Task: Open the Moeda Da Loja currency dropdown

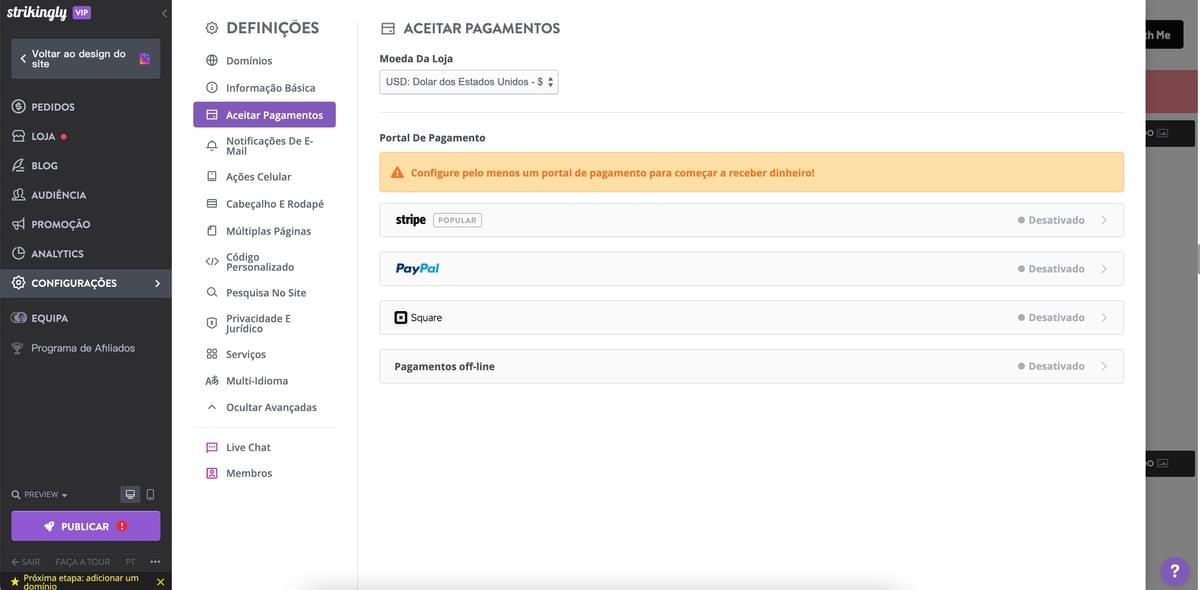Action: click(x=469, y=82)
